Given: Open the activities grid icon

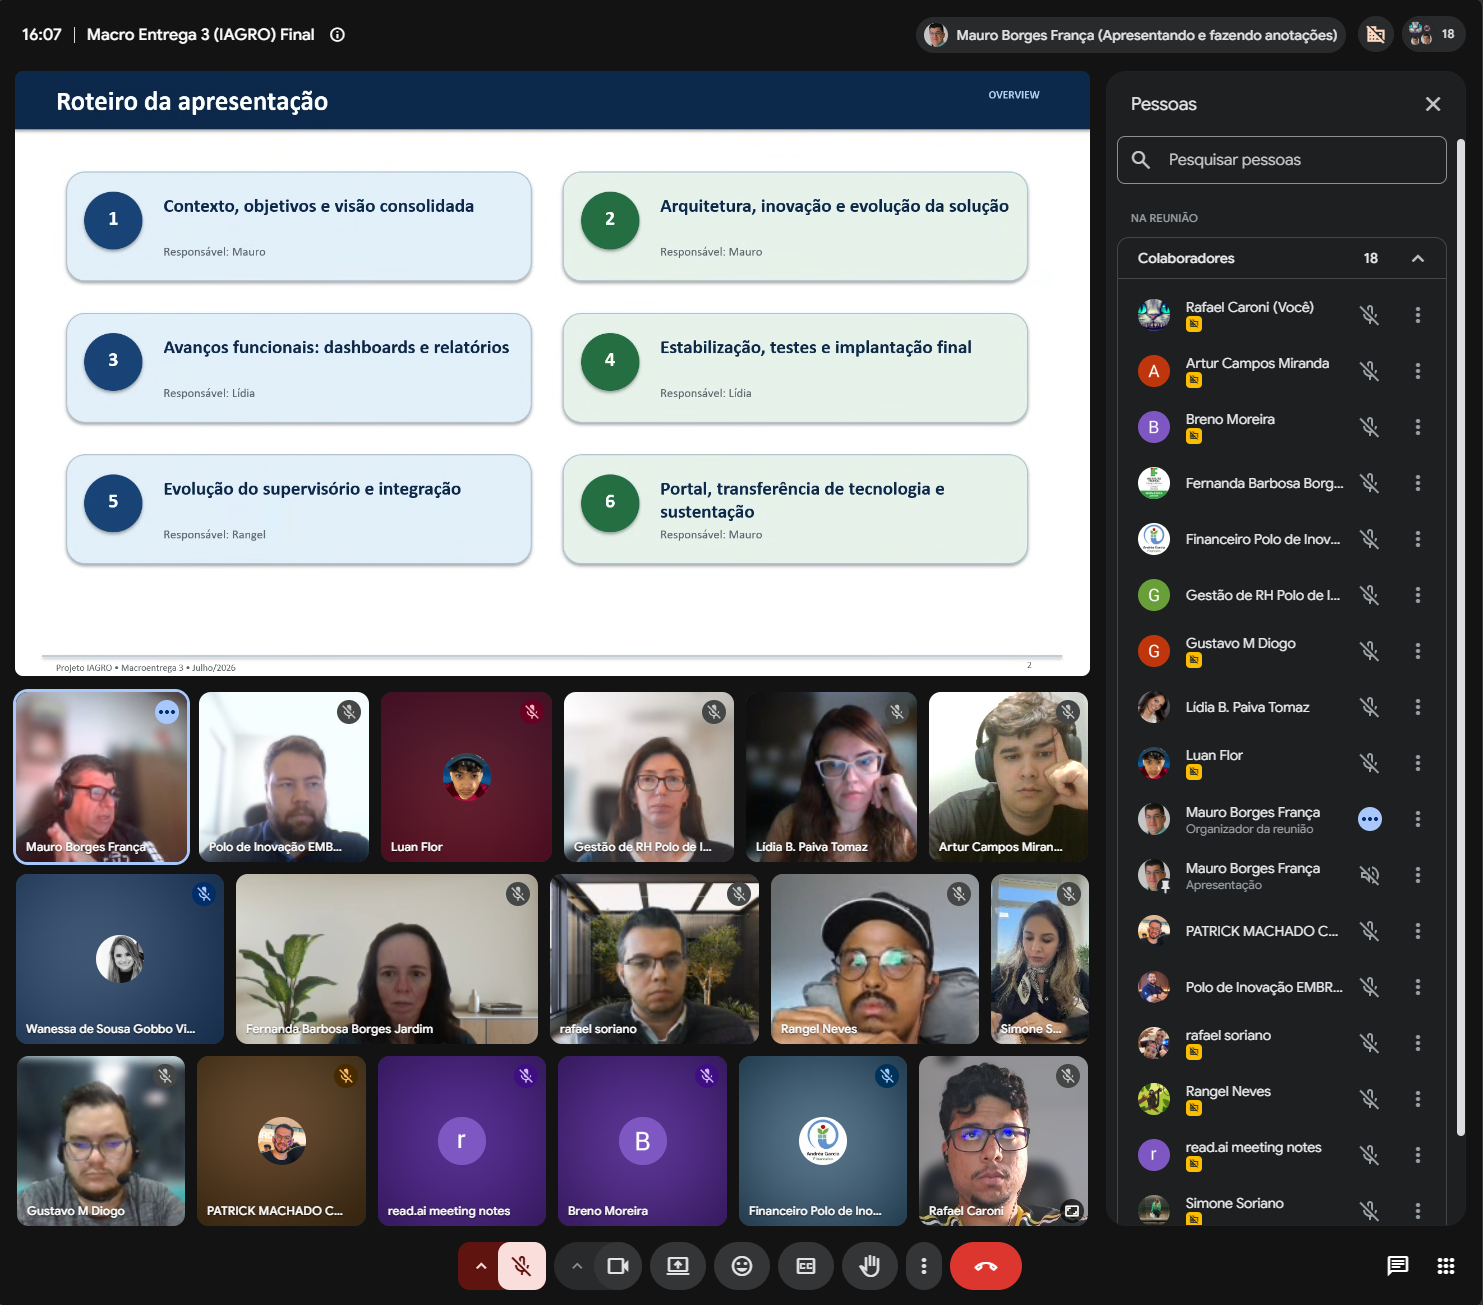Looking at the screenshot, I should [1446, 1266].
